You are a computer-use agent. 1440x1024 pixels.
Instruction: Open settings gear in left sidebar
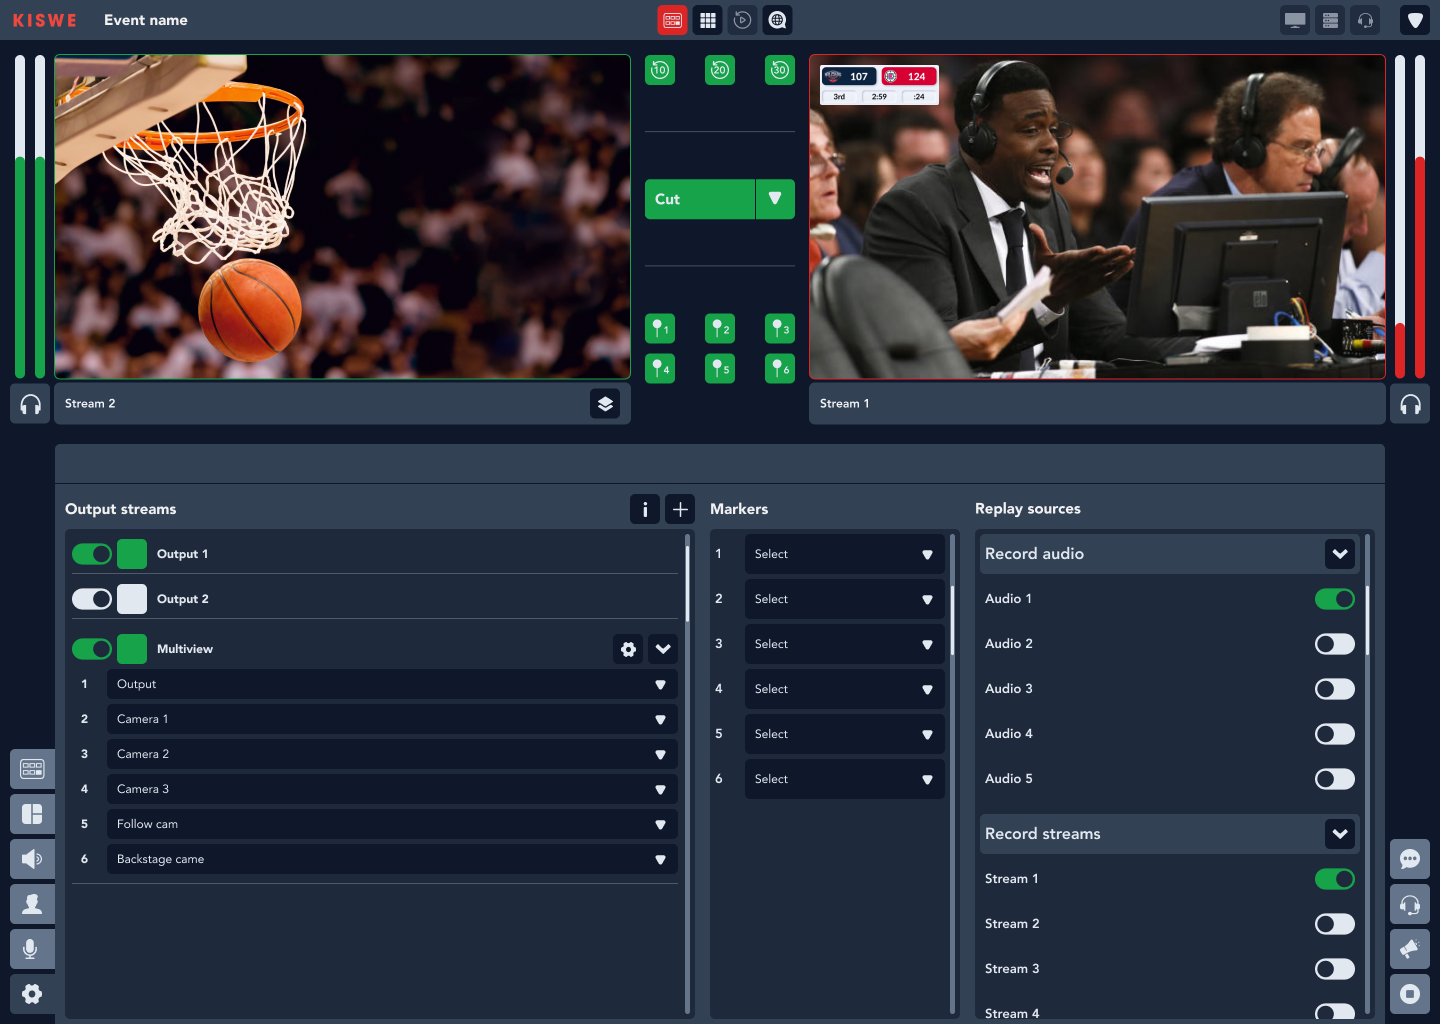[x=32, y=994]
